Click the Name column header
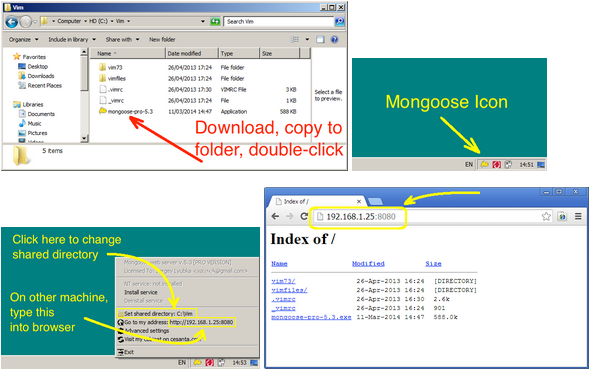Image resolution: width=590 pixels, height=370 pixels. click(128, 53)
